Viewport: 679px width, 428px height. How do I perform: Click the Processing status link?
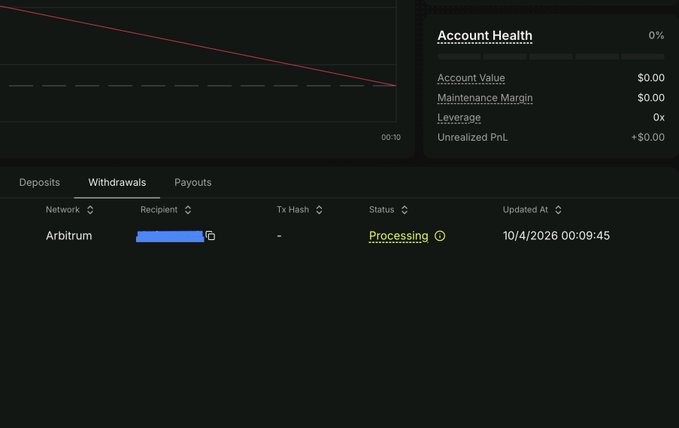[398, 236]
